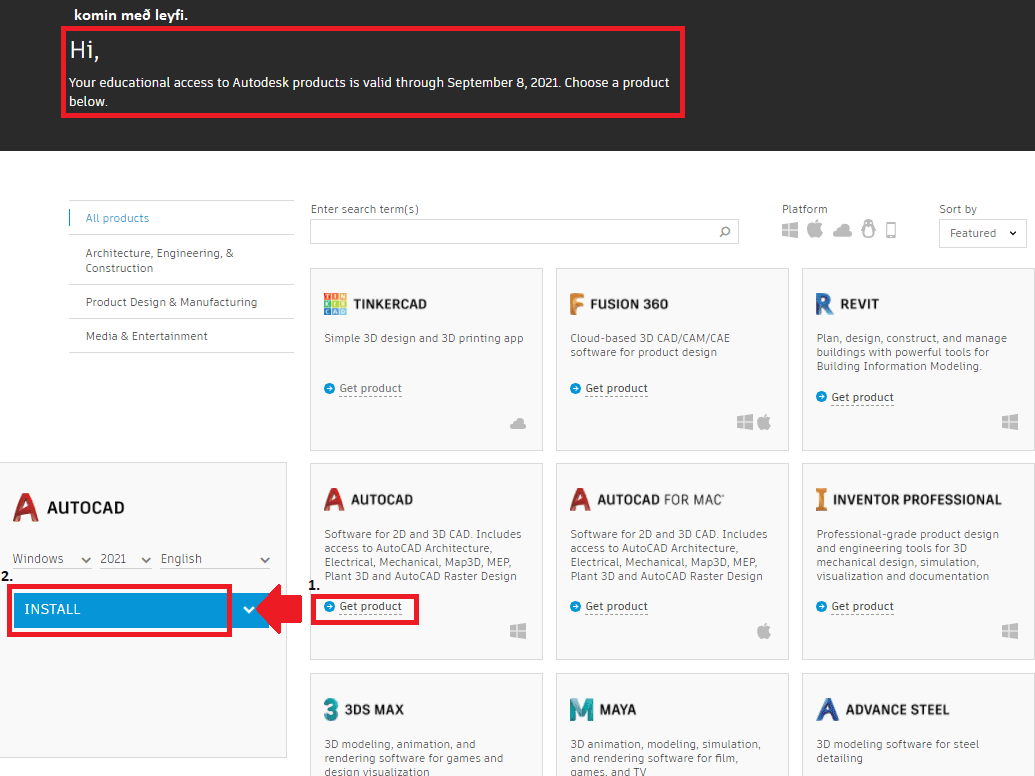Click Get product under AutoCAD
Screen dimensions: 1035x776
coord(369,607)
